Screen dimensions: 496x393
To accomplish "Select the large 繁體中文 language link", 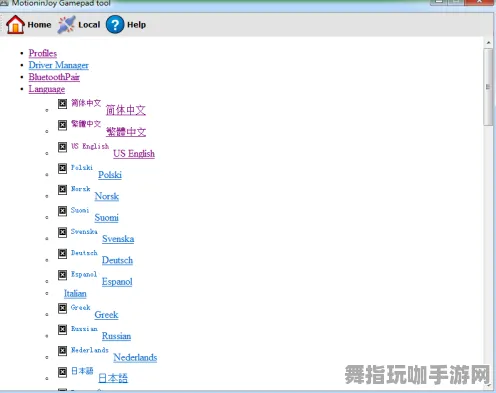I will coord(126,132).
